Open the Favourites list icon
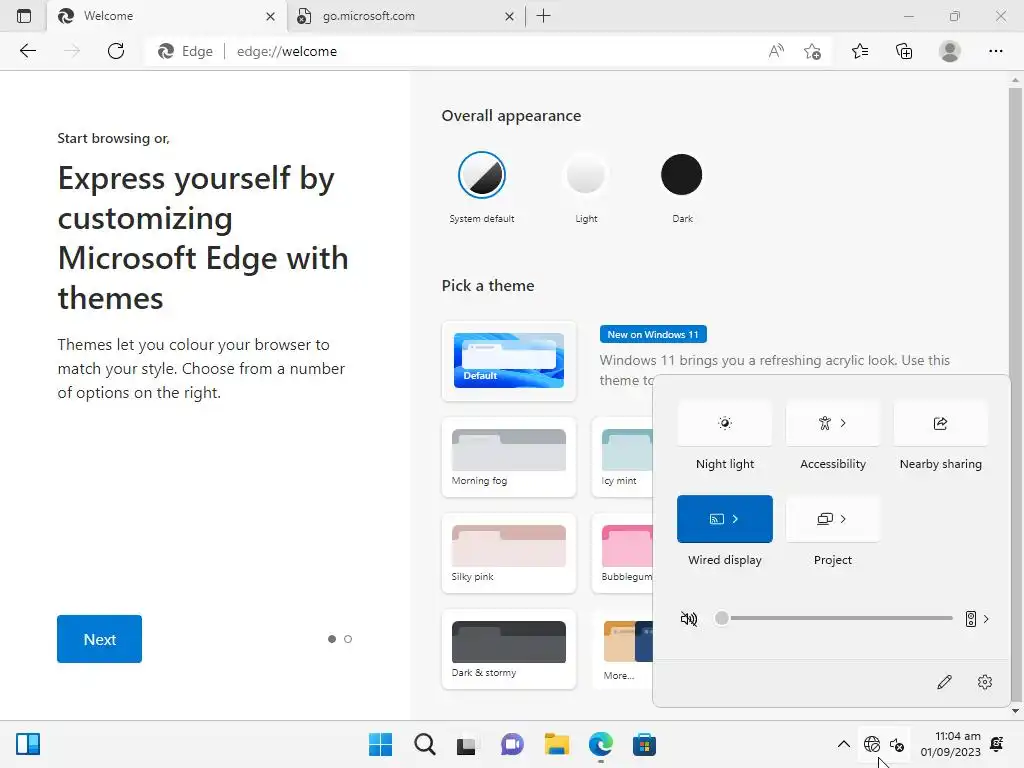This screenshot has height=768, width=1024. click(x=860, y=51)
